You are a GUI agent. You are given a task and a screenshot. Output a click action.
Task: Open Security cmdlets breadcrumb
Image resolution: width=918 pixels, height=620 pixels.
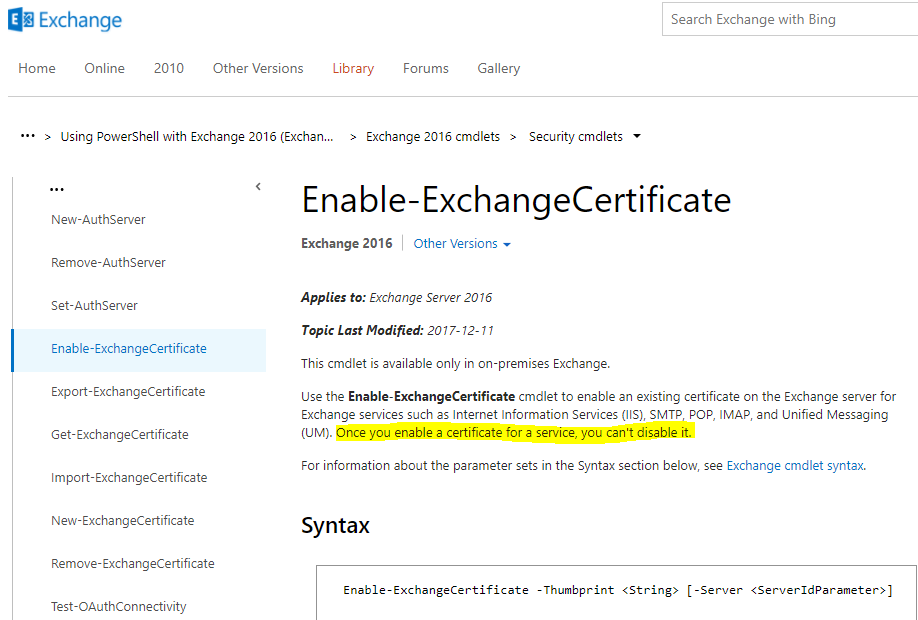tap(576, 136)
